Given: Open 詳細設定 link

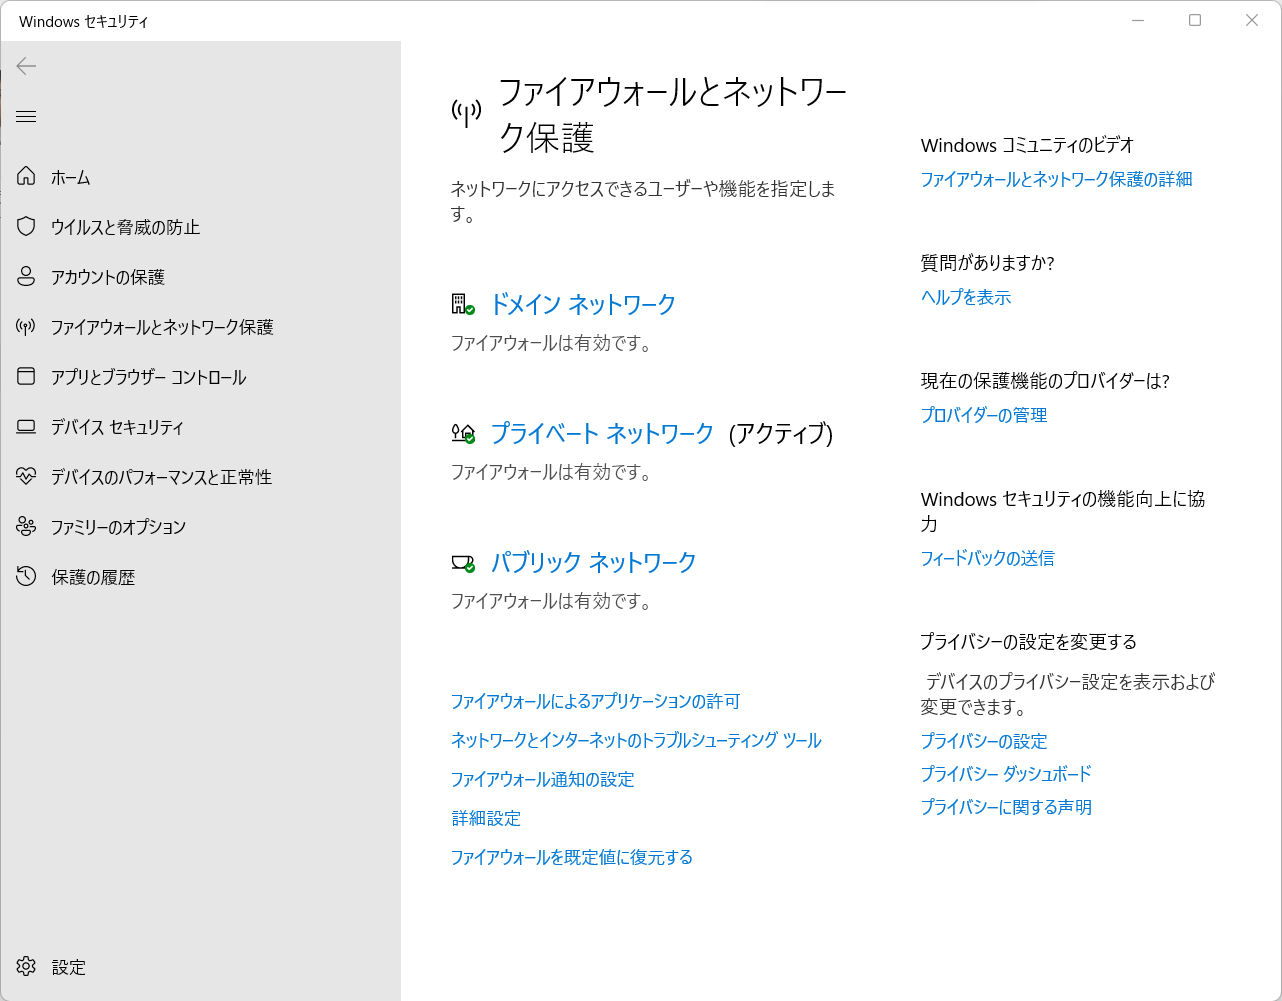Looking at the screenshot, I should [x=486, y=818].
